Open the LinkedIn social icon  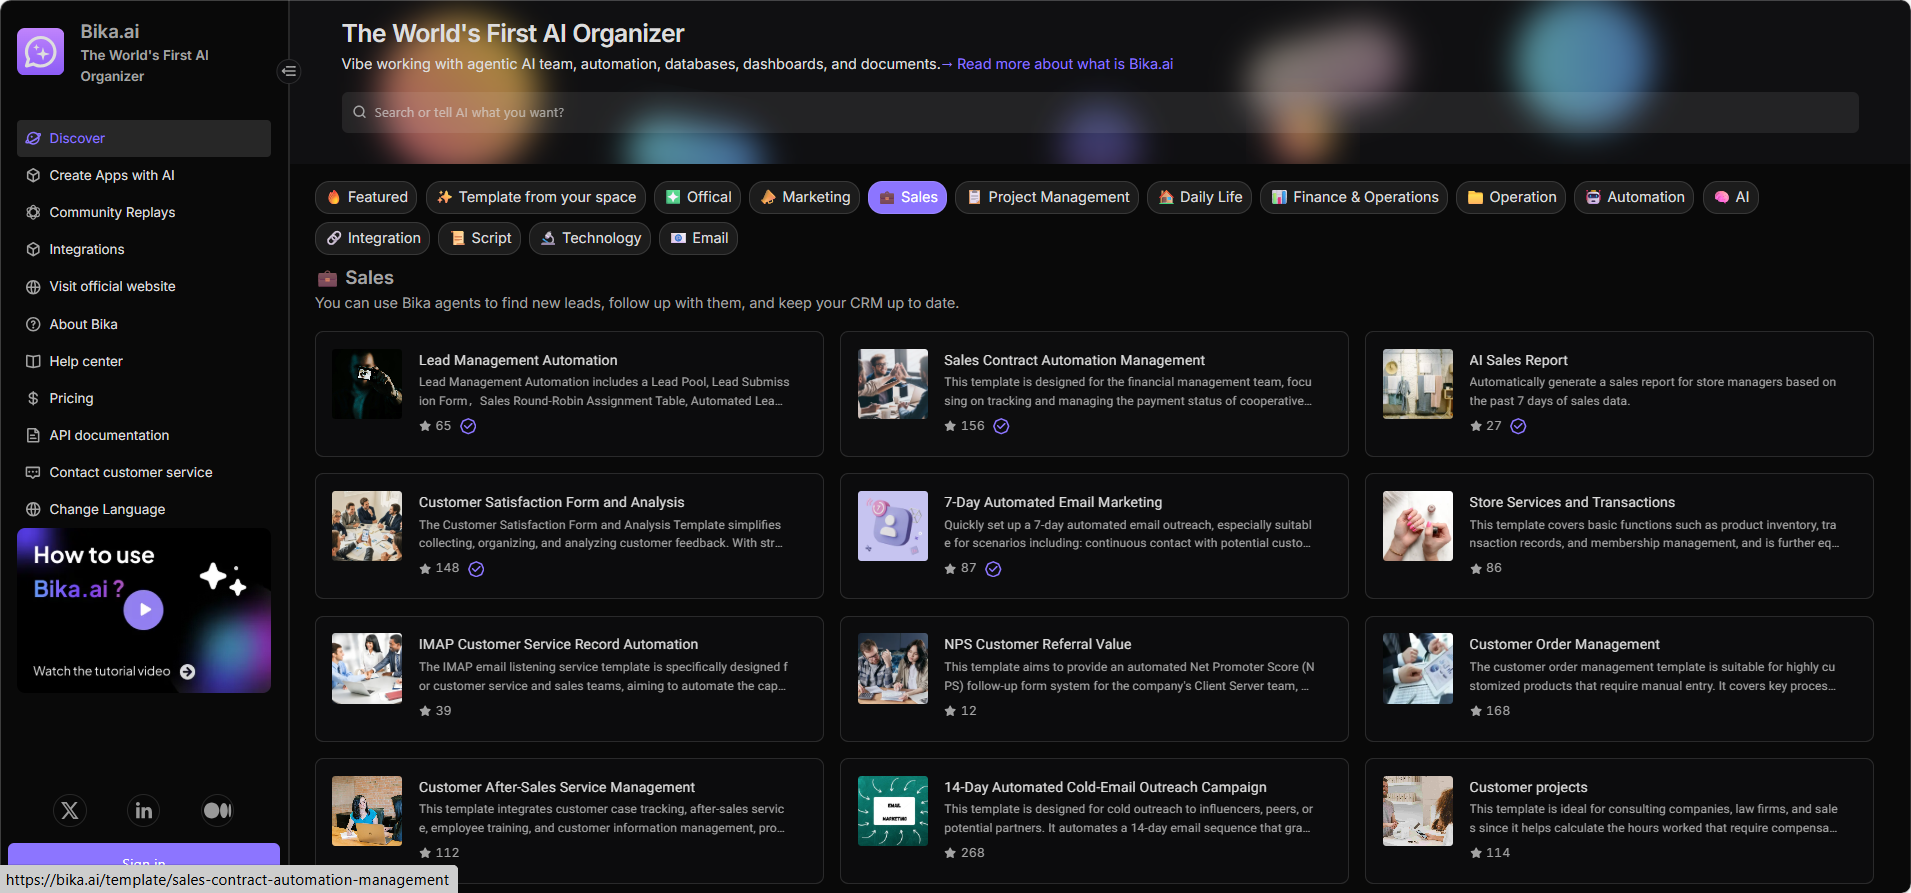[144, 810]
